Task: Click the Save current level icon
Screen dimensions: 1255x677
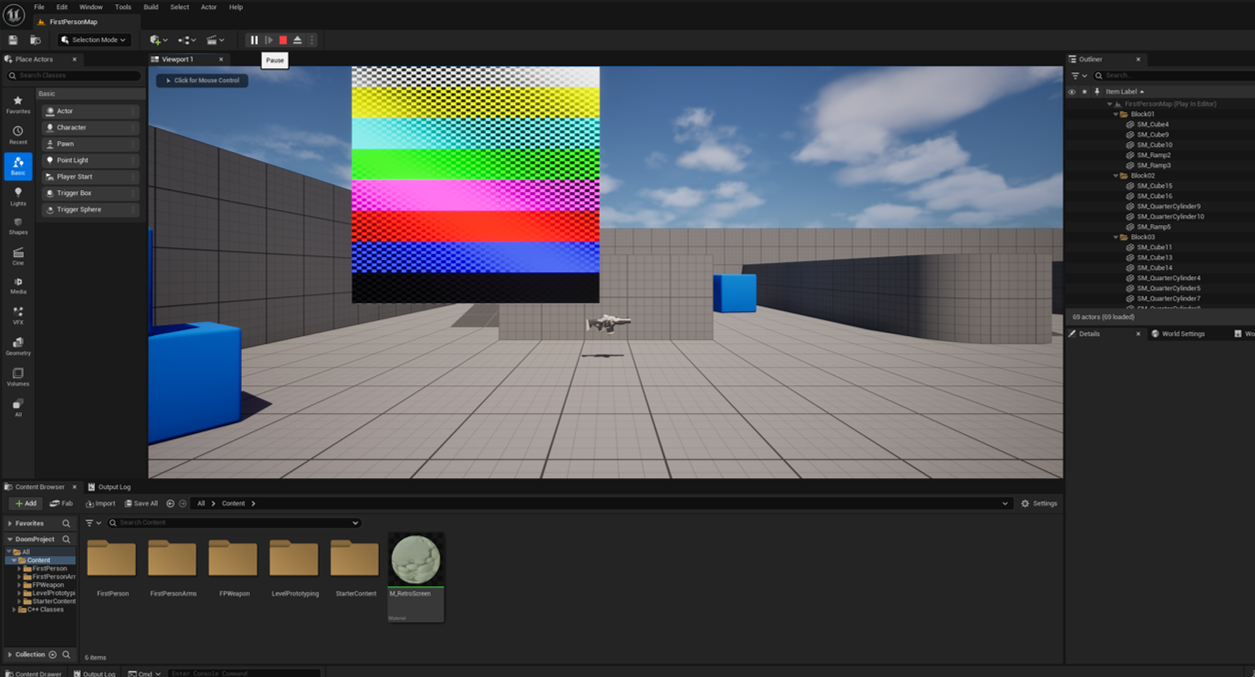Action: [x=13, y=40]
